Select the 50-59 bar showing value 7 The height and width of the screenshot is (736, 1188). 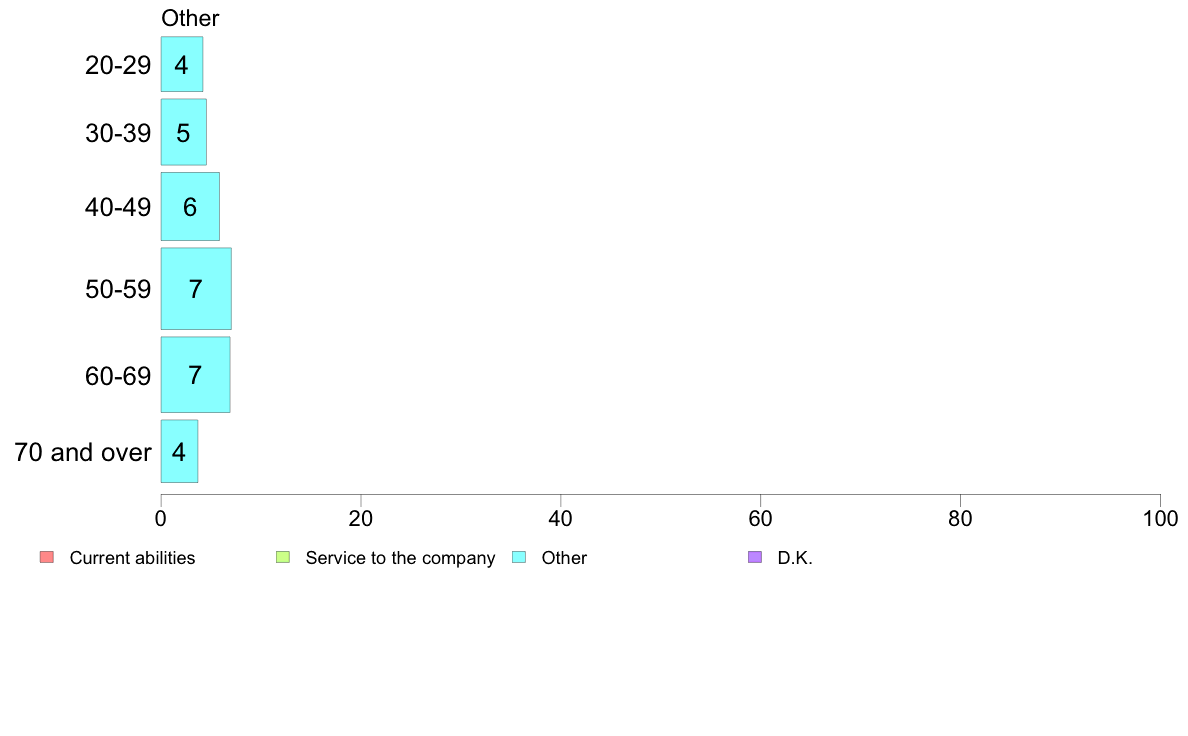196,289
